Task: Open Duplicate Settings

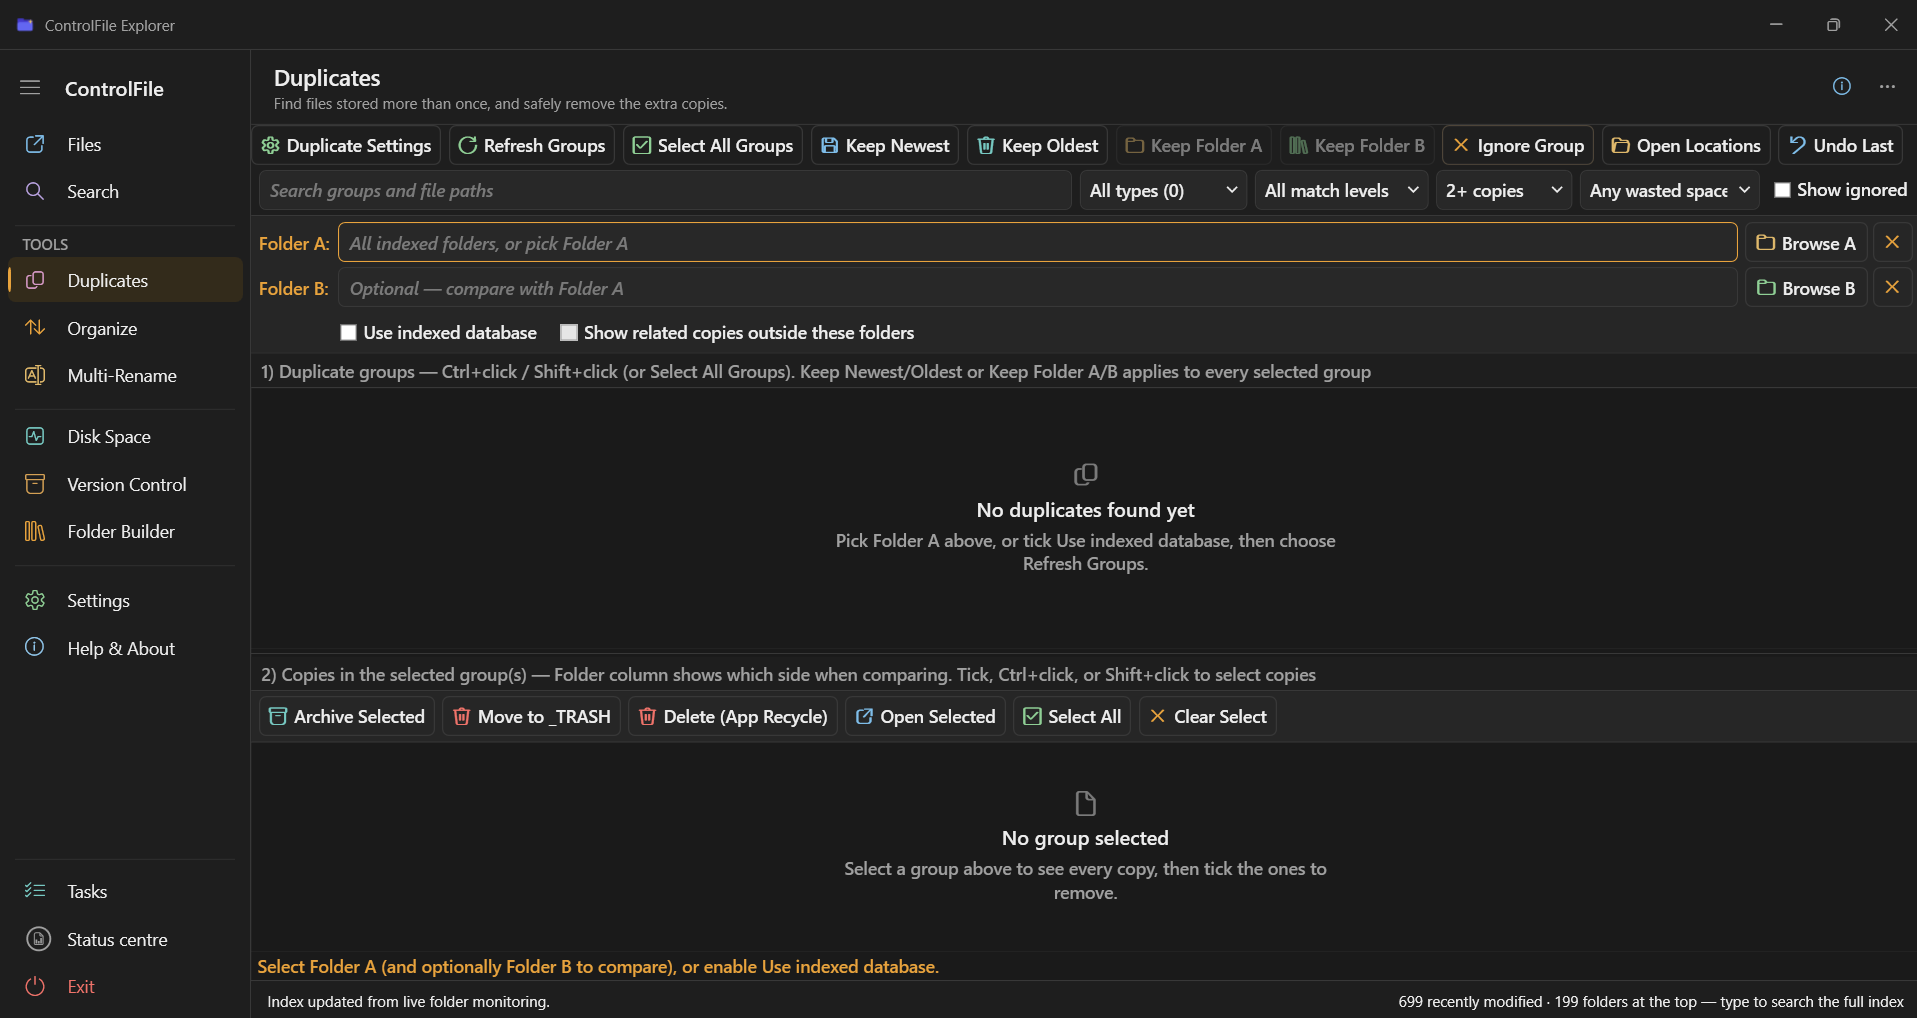Action: tap(346, 146)
